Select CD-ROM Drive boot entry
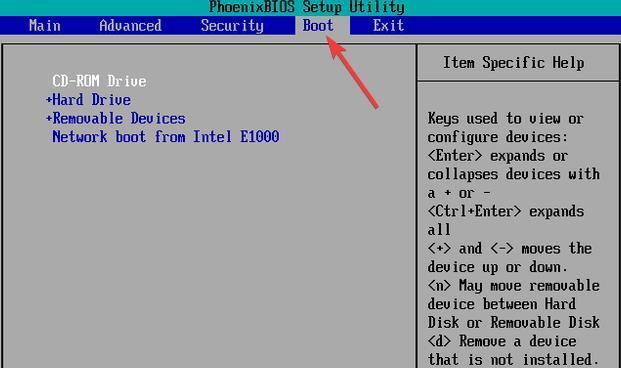 (99, 81)
